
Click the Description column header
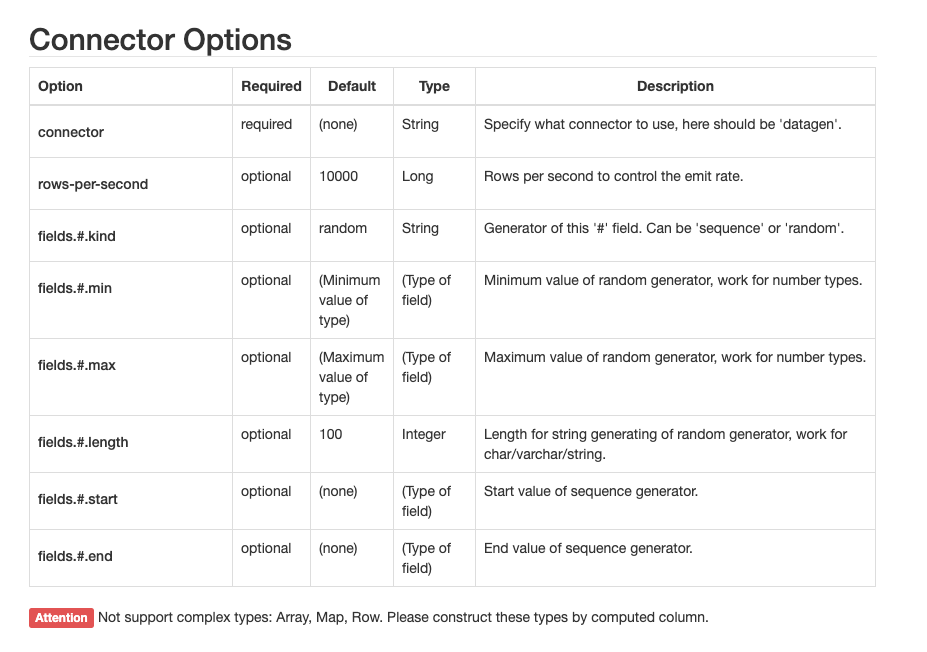click(x=675, y=86)
